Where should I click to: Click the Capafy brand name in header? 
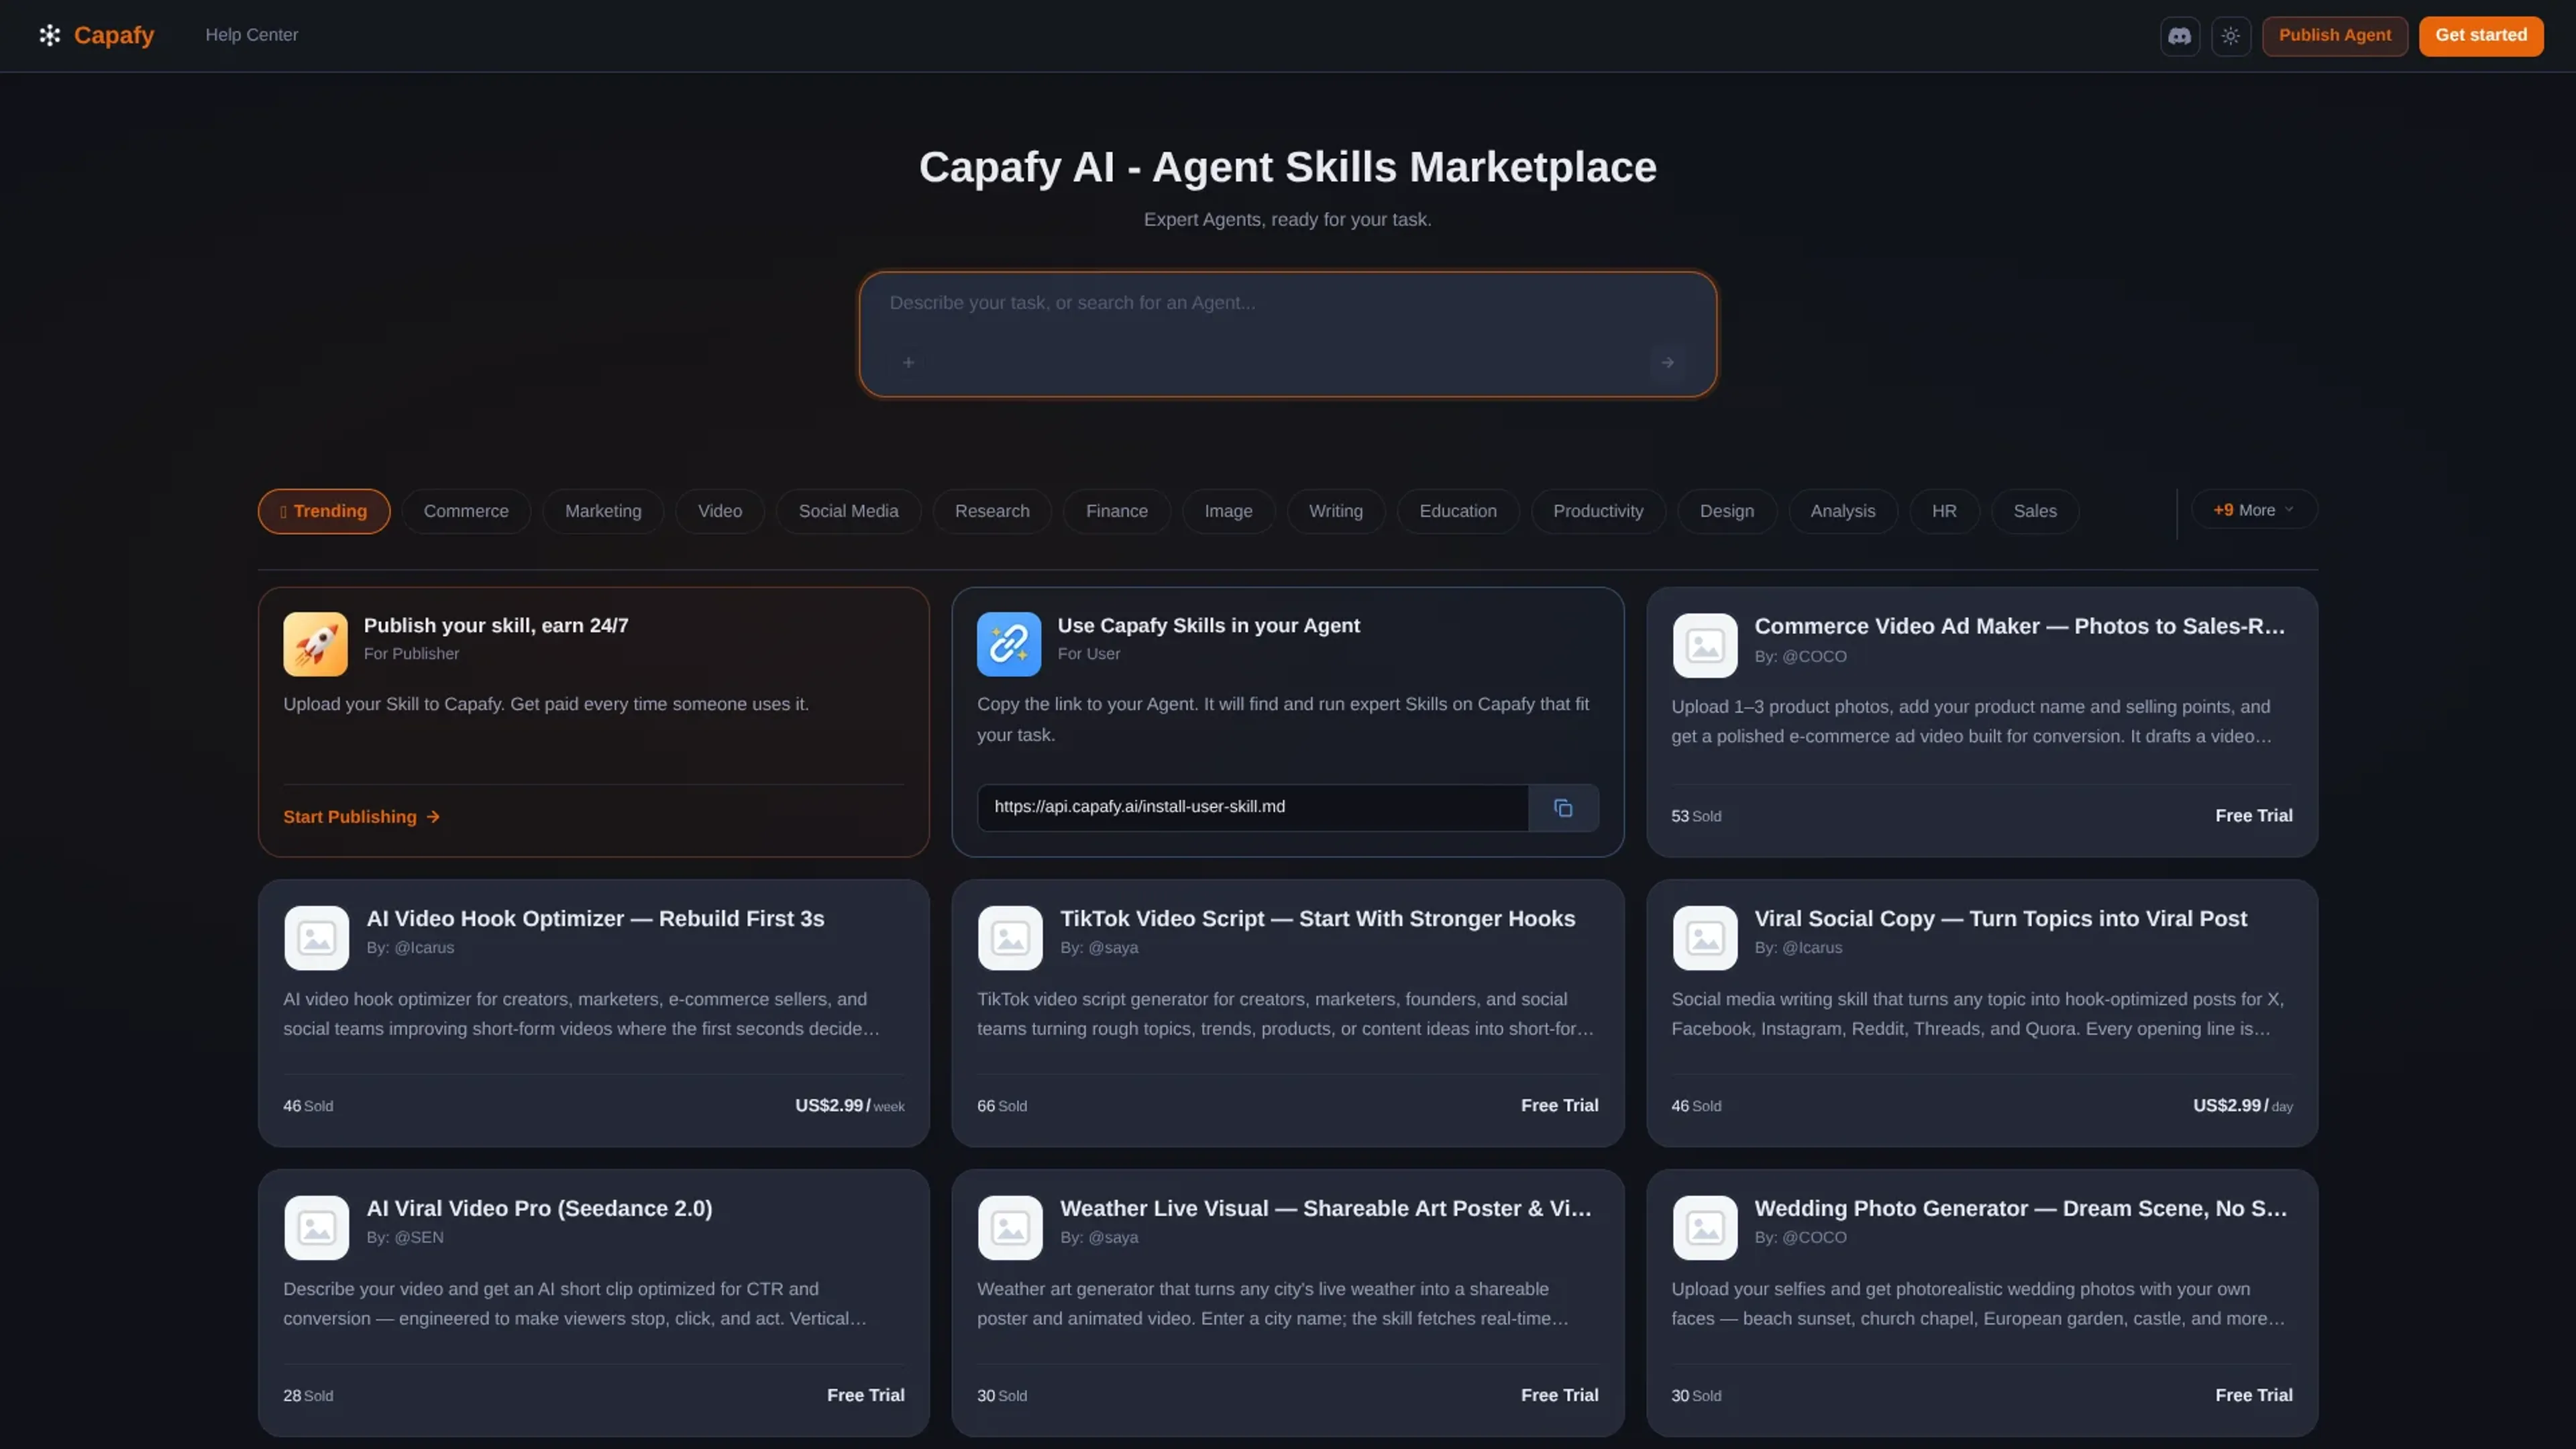point(114,36)
